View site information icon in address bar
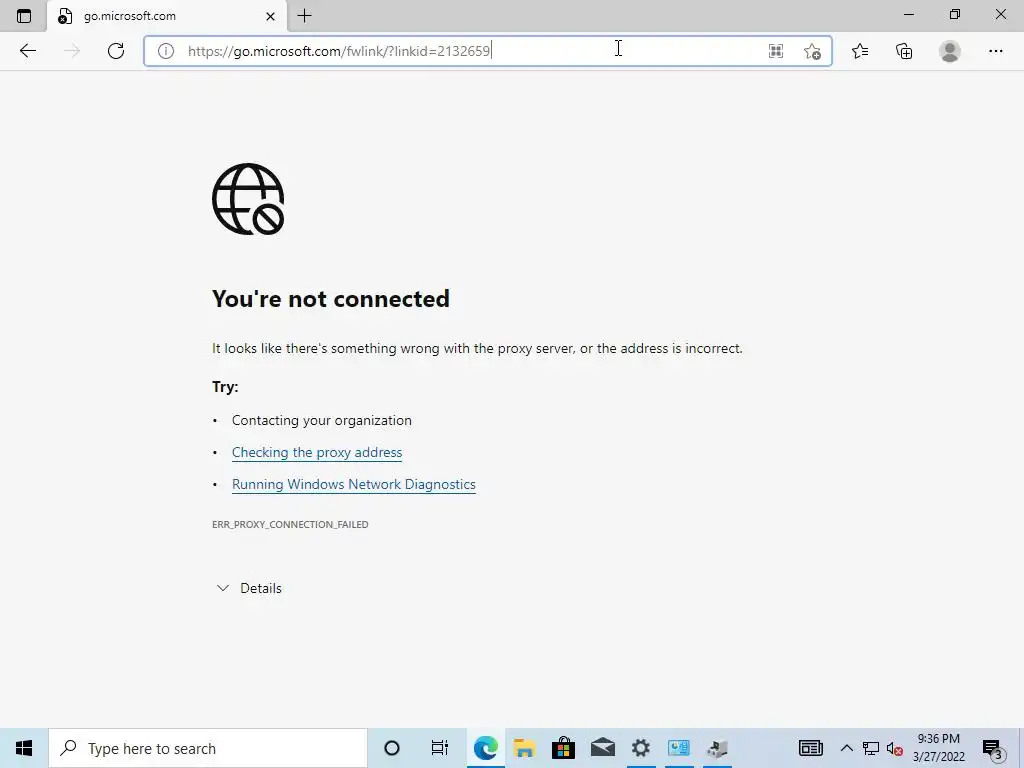 click(166, 51)
